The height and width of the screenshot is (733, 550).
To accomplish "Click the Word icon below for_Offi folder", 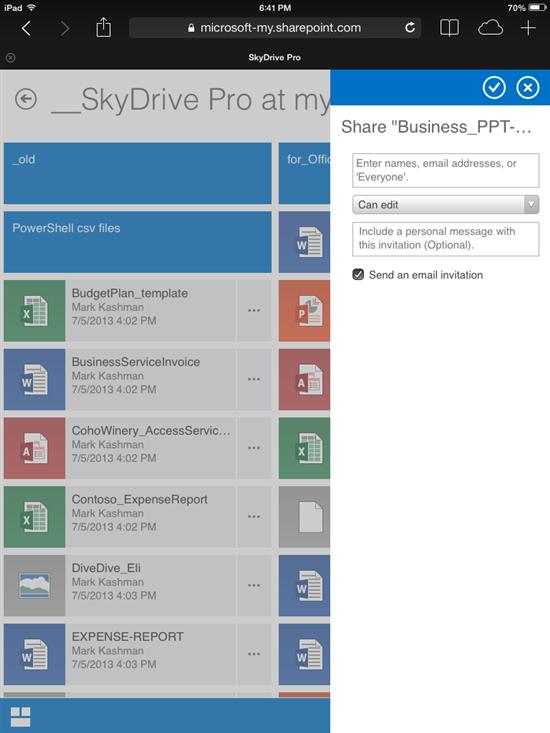I will click(304, 242).
